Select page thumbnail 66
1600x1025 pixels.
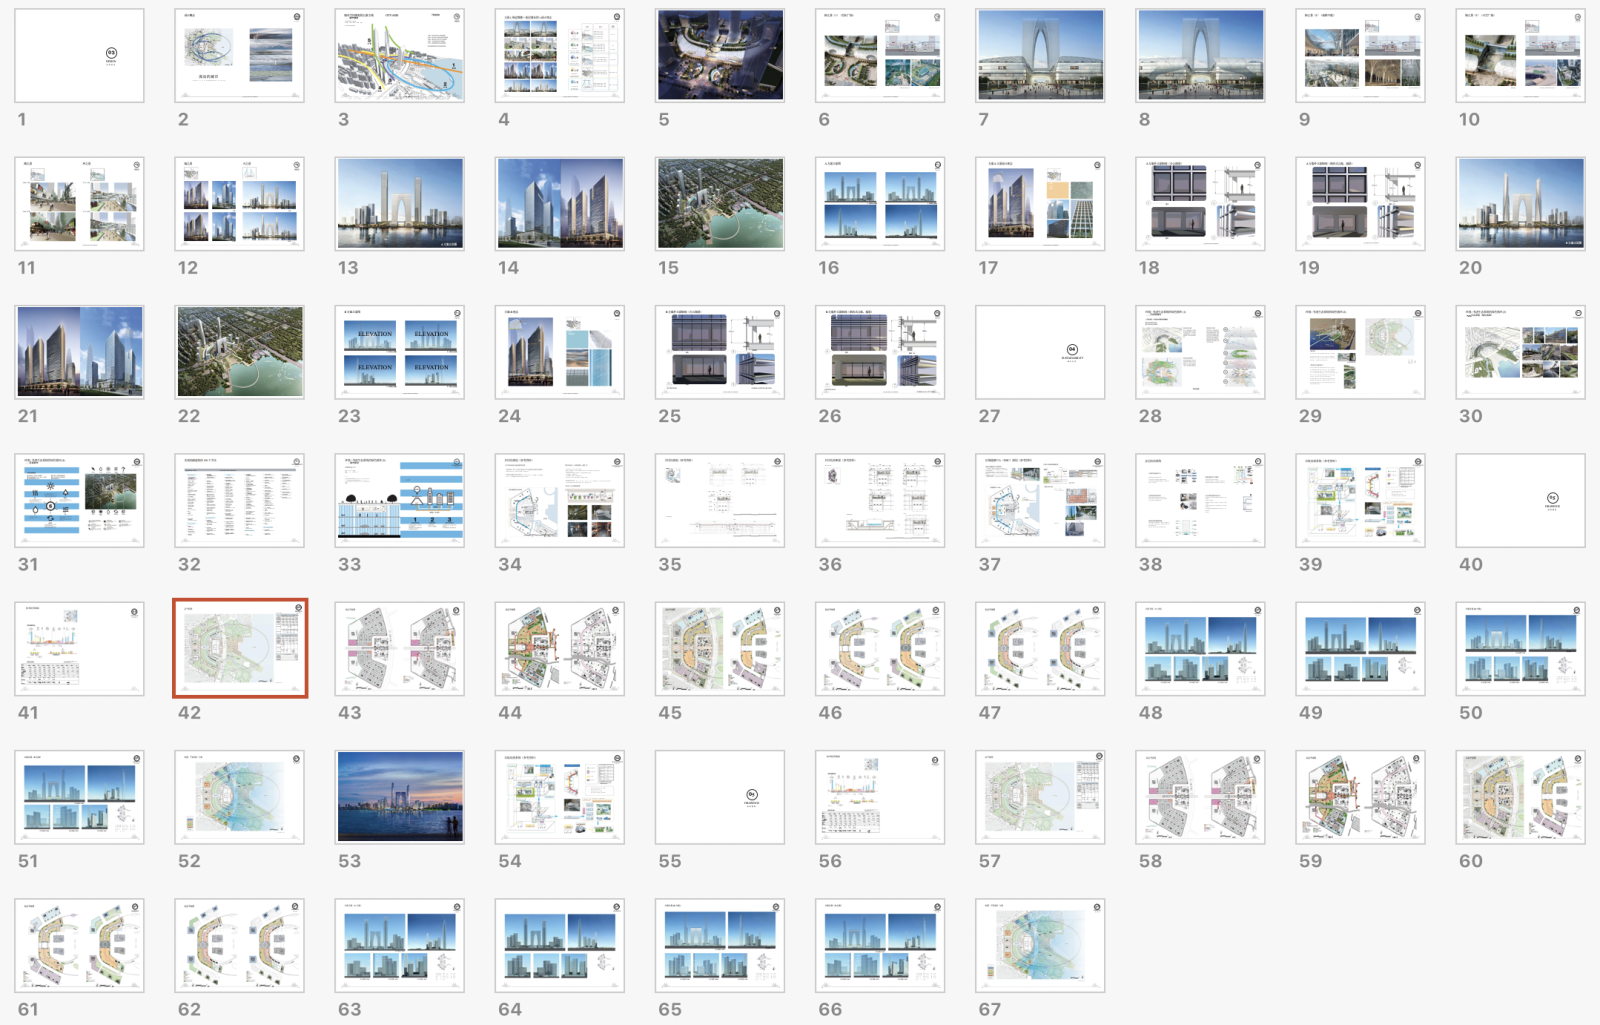(x=880, y=945)
